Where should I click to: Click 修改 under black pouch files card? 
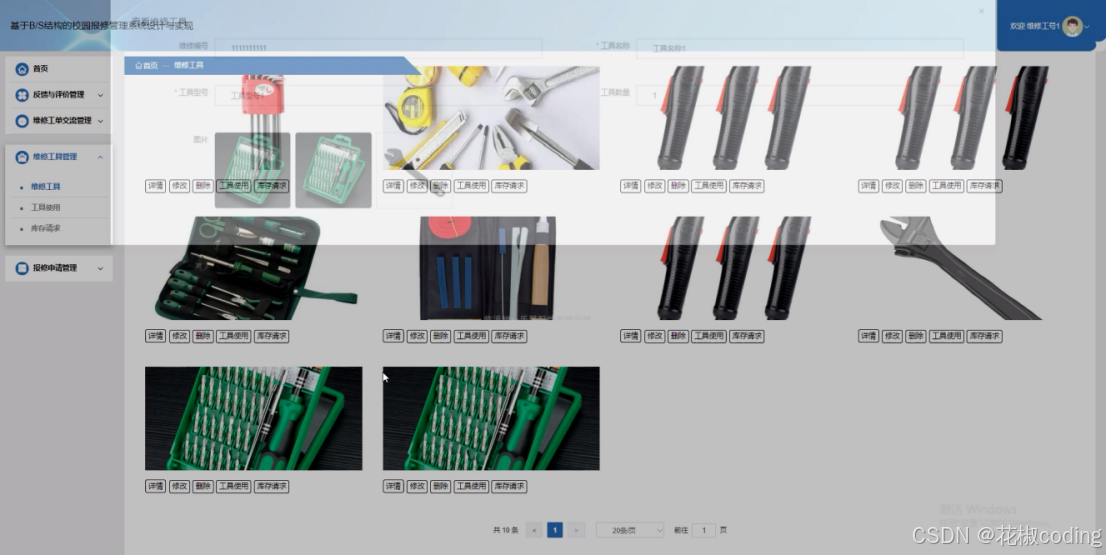pos(417,337)
